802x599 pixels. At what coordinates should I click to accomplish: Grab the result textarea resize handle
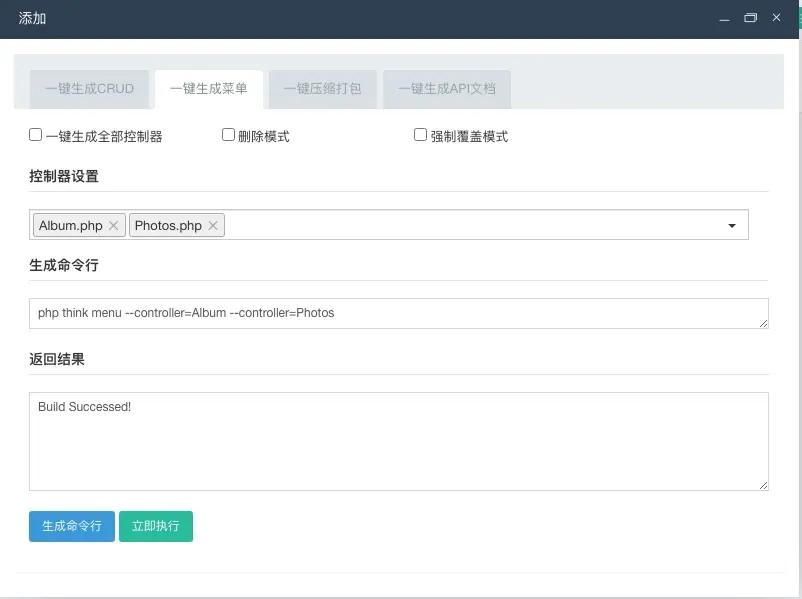click(763, 485)
